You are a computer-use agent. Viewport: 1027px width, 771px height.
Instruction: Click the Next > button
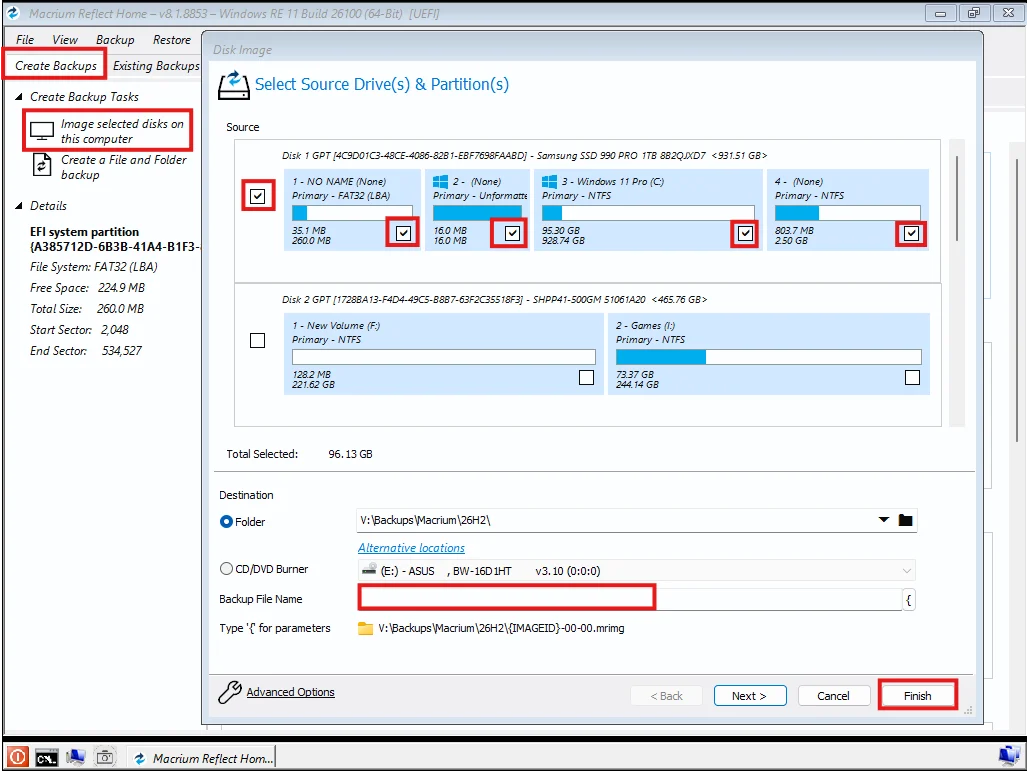tap(750, 696)
